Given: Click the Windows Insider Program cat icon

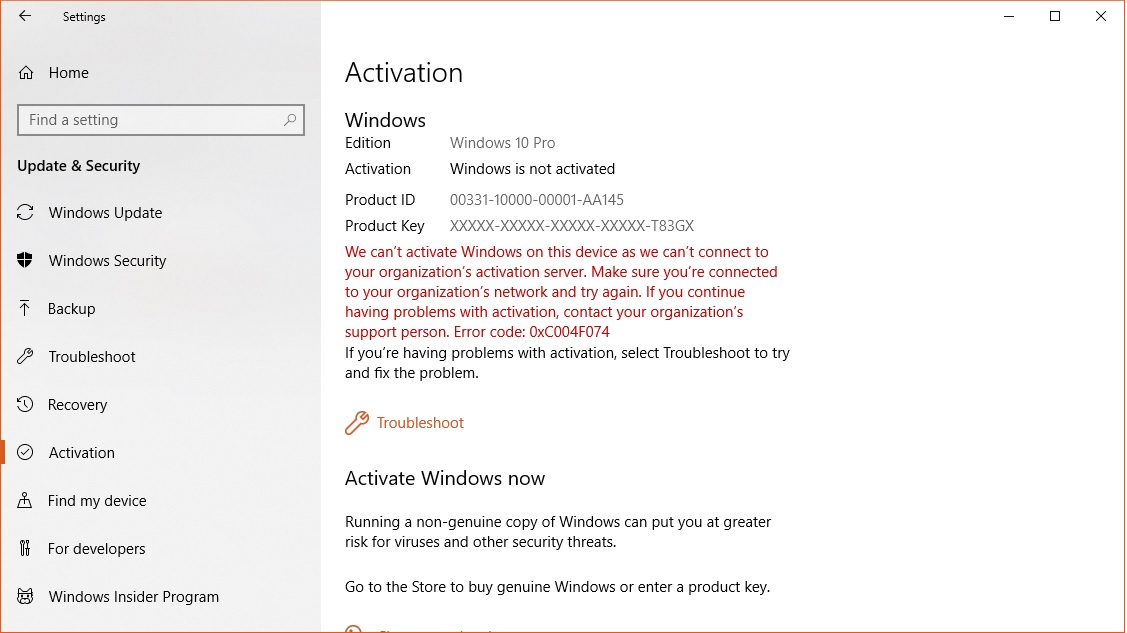Looking at the screenshot, I should [25, 596].
